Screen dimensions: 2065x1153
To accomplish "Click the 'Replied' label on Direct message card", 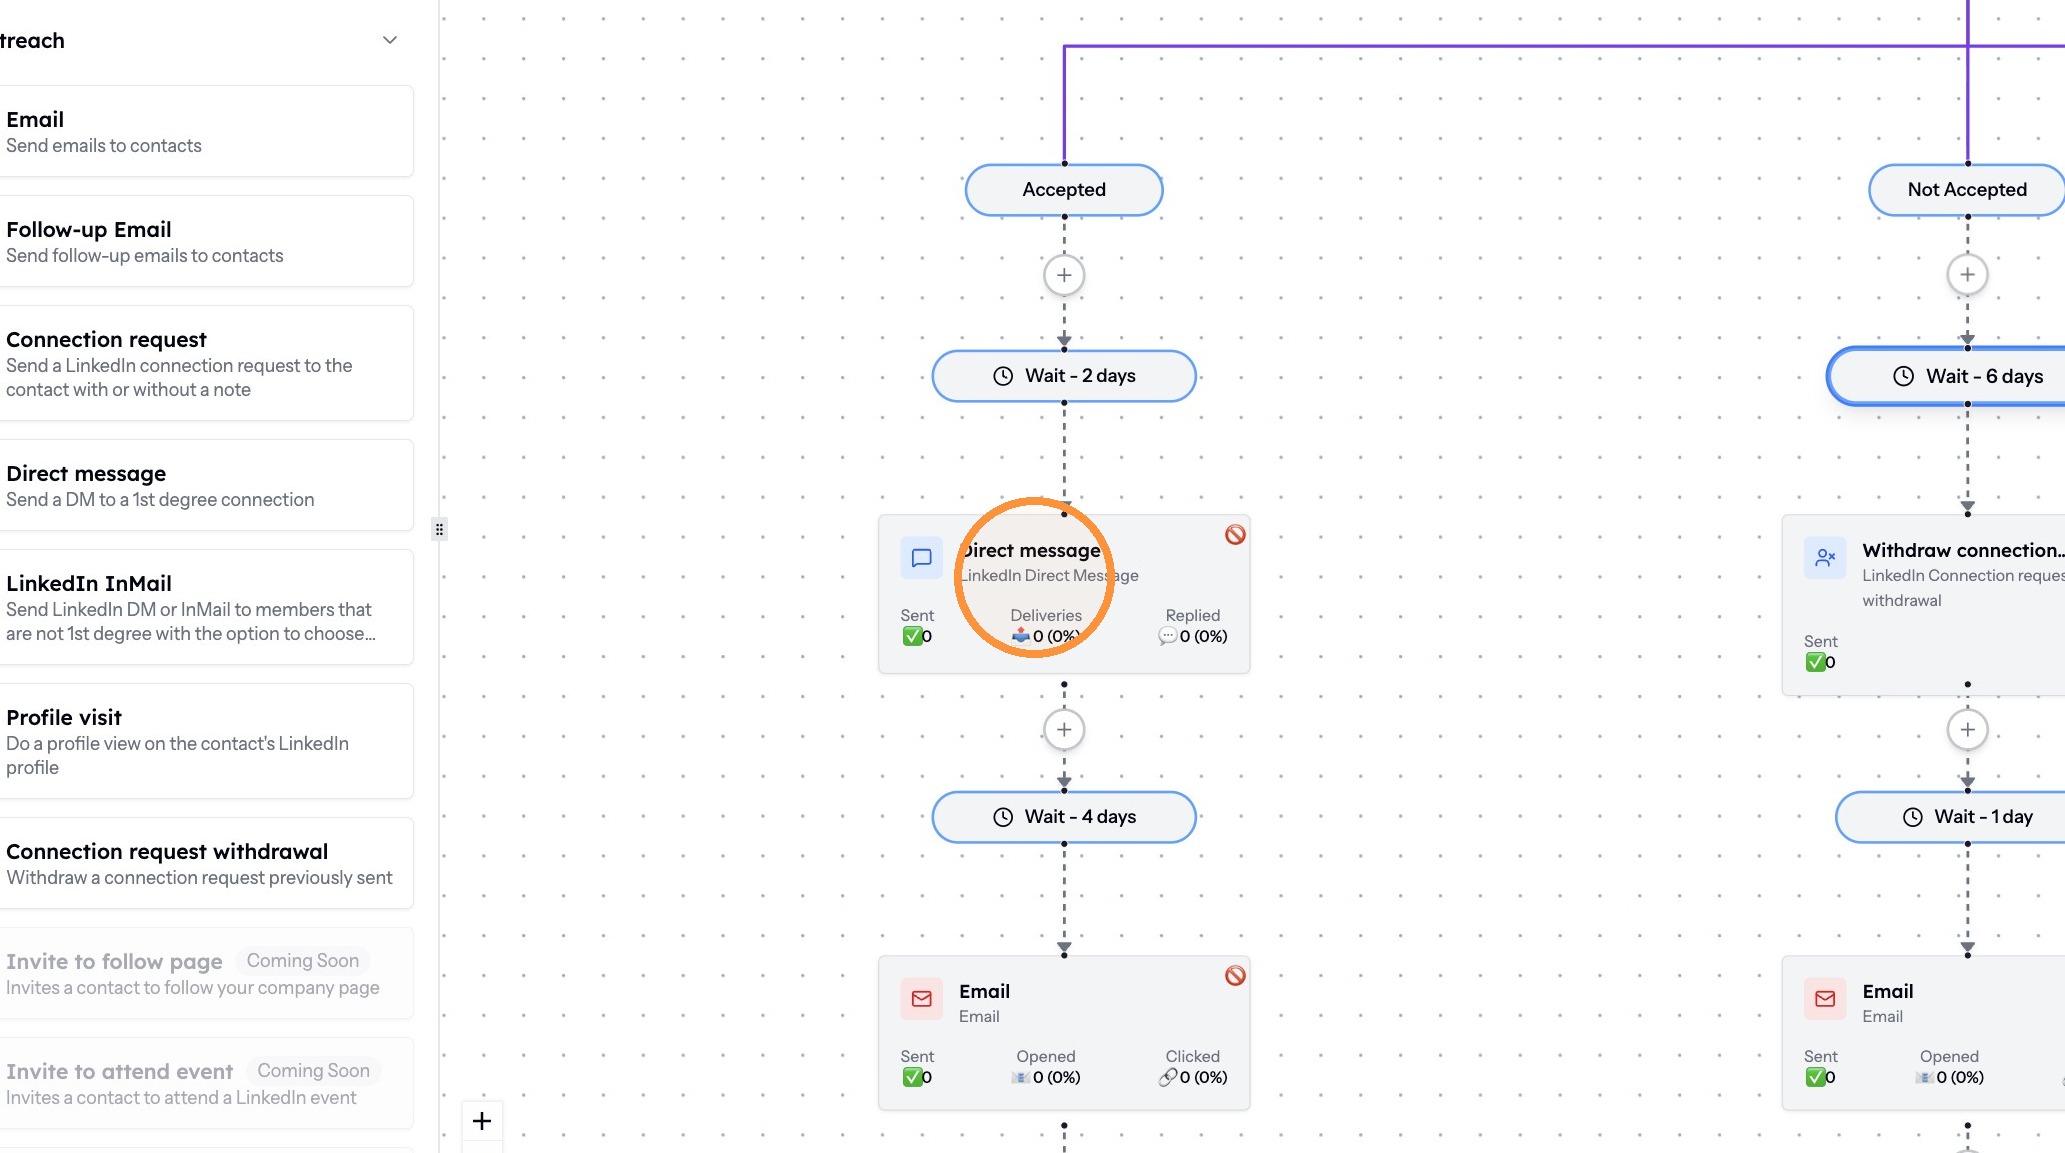I will coord(1193,615).
